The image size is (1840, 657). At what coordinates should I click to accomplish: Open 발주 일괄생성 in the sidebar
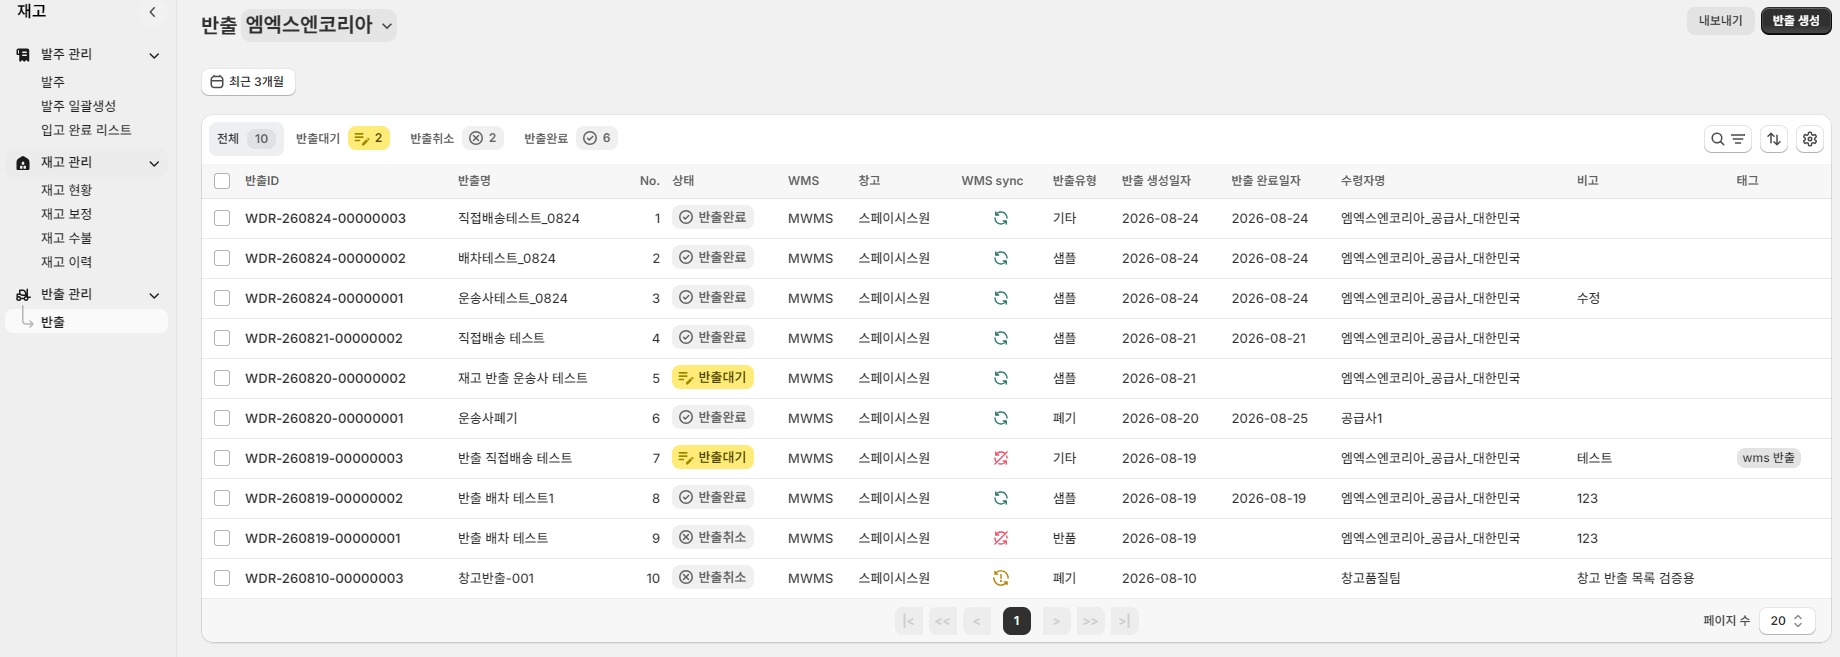click(78, 106)
